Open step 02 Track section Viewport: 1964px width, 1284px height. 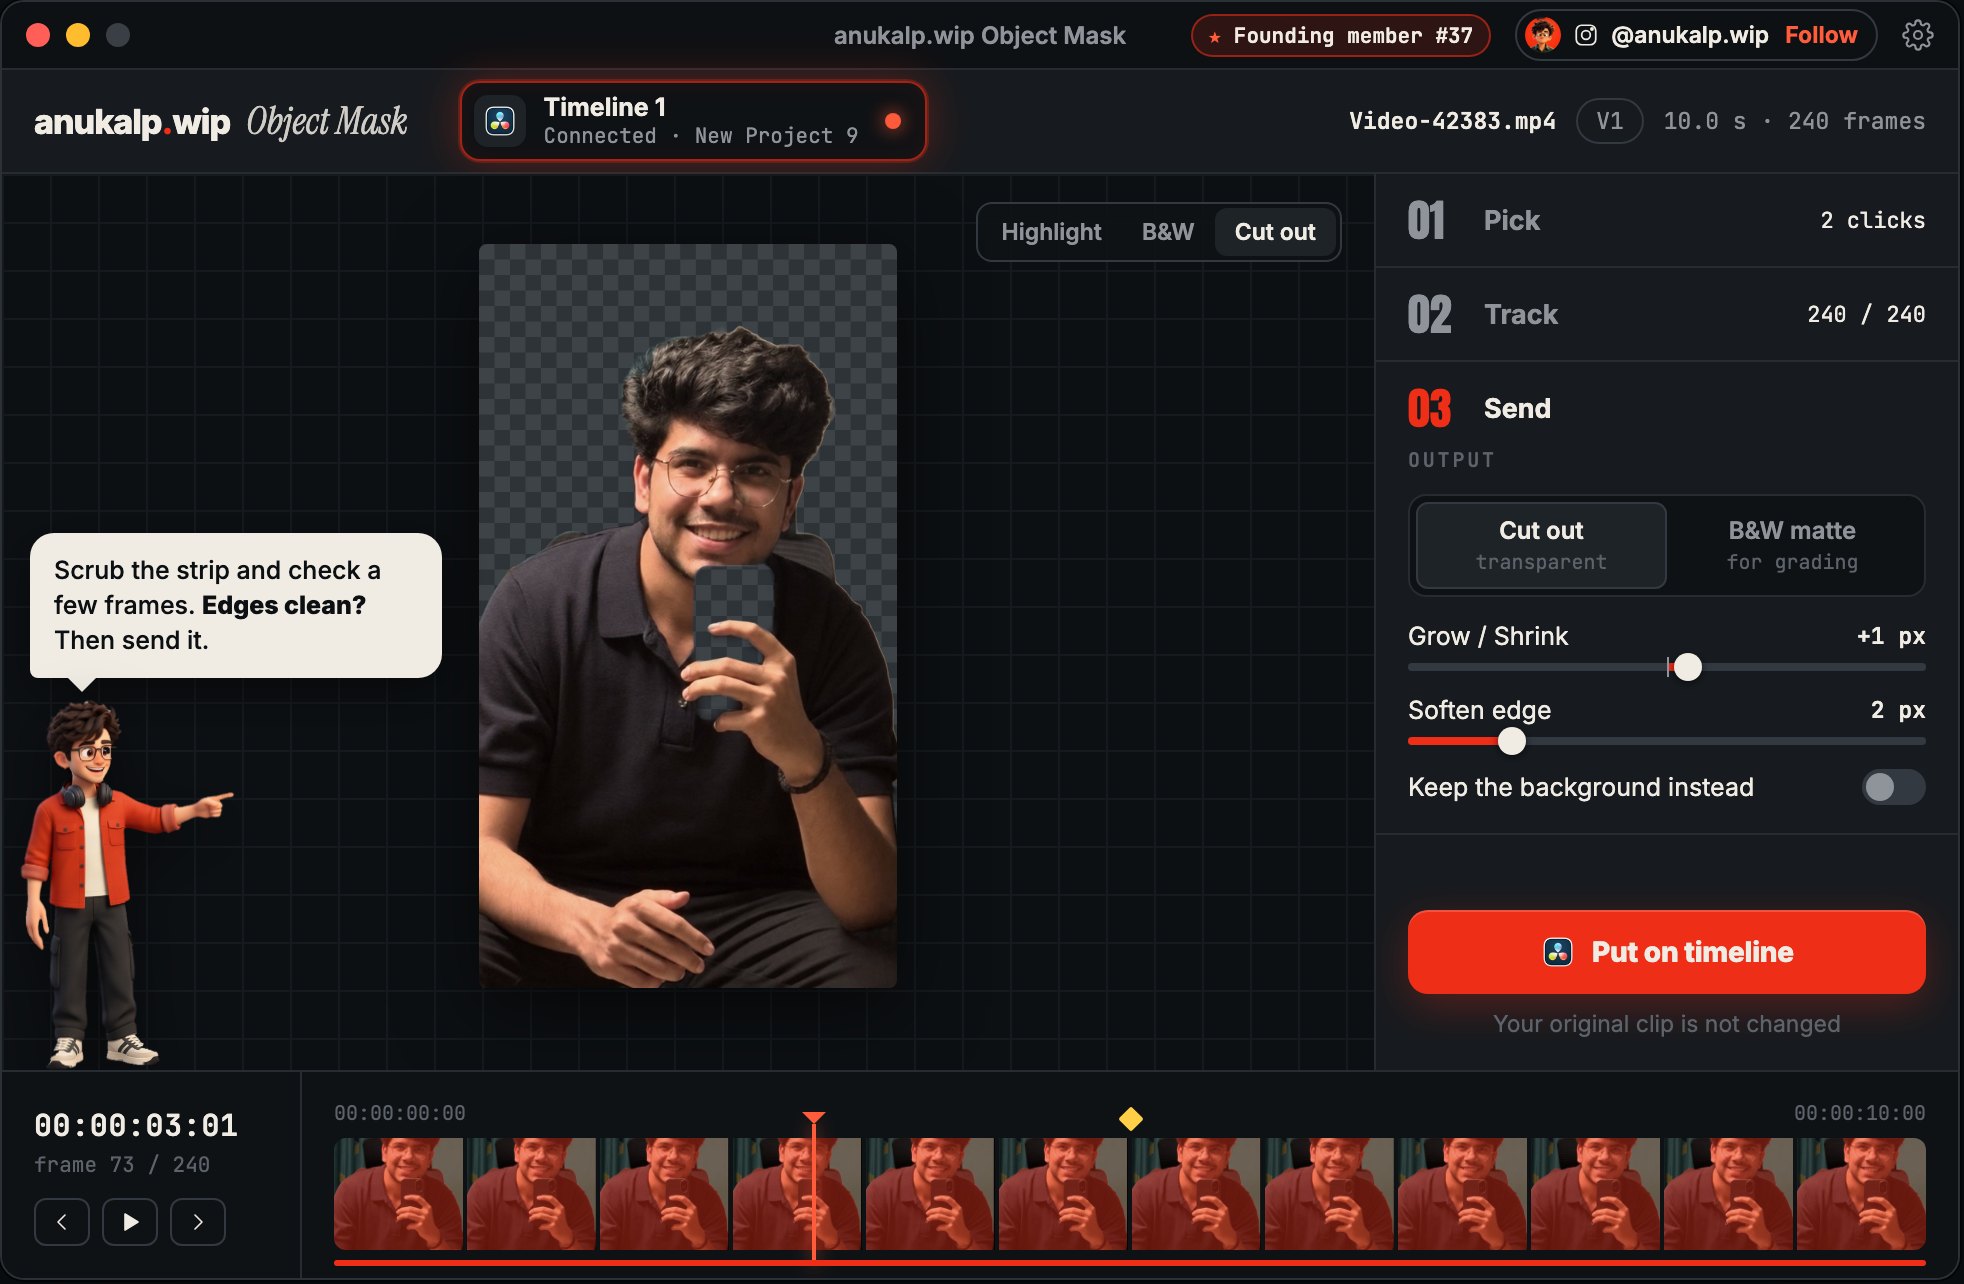[1666, 314]
